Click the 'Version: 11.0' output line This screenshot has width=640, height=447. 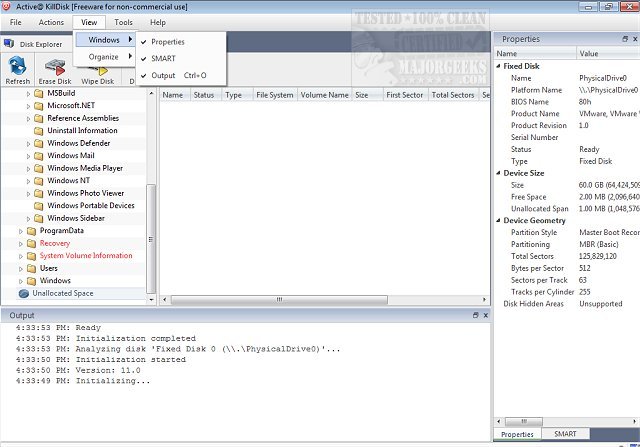tap(78, 370)
